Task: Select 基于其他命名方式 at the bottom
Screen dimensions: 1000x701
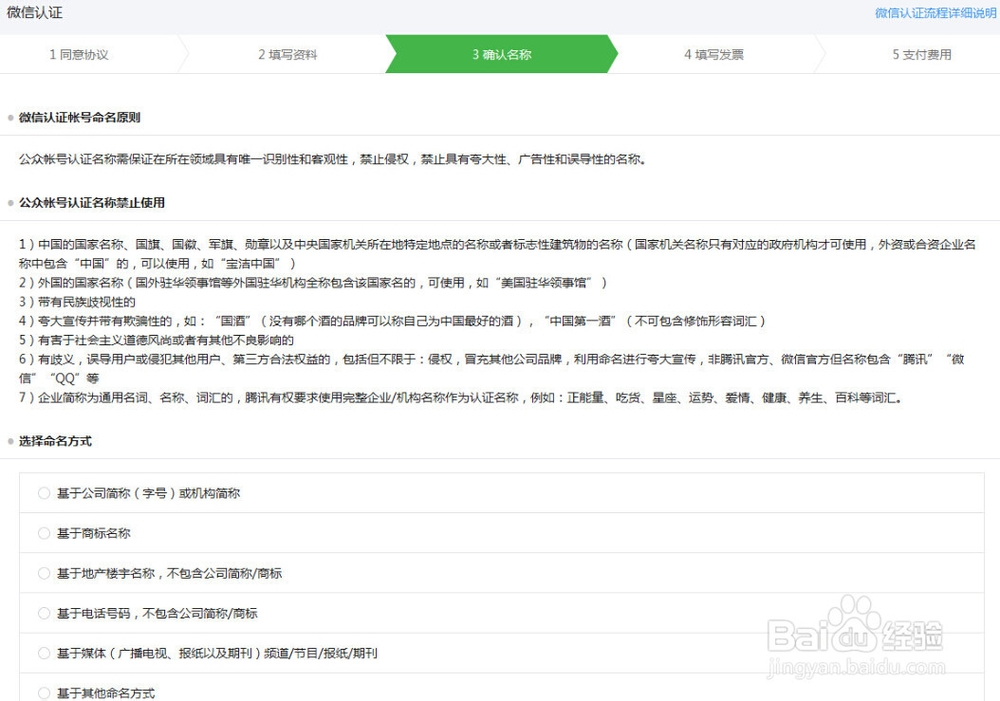Action: coord(43,692)
